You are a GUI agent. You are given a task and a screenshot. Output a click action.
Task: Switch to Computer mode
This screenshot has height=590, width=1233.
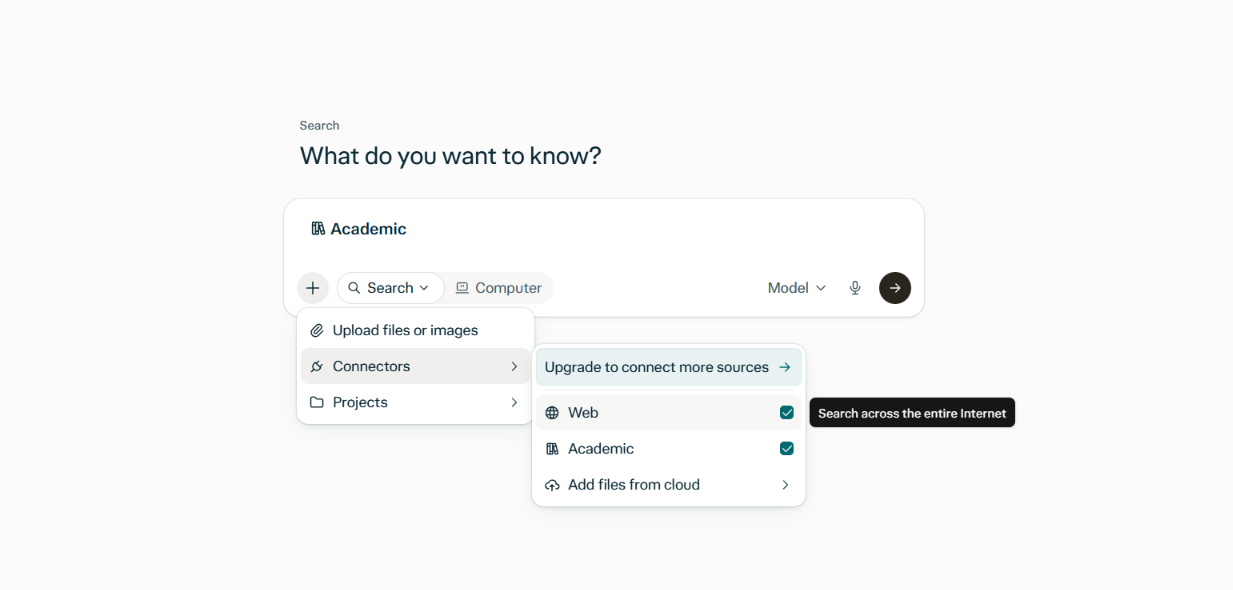[x=498, y=288]
